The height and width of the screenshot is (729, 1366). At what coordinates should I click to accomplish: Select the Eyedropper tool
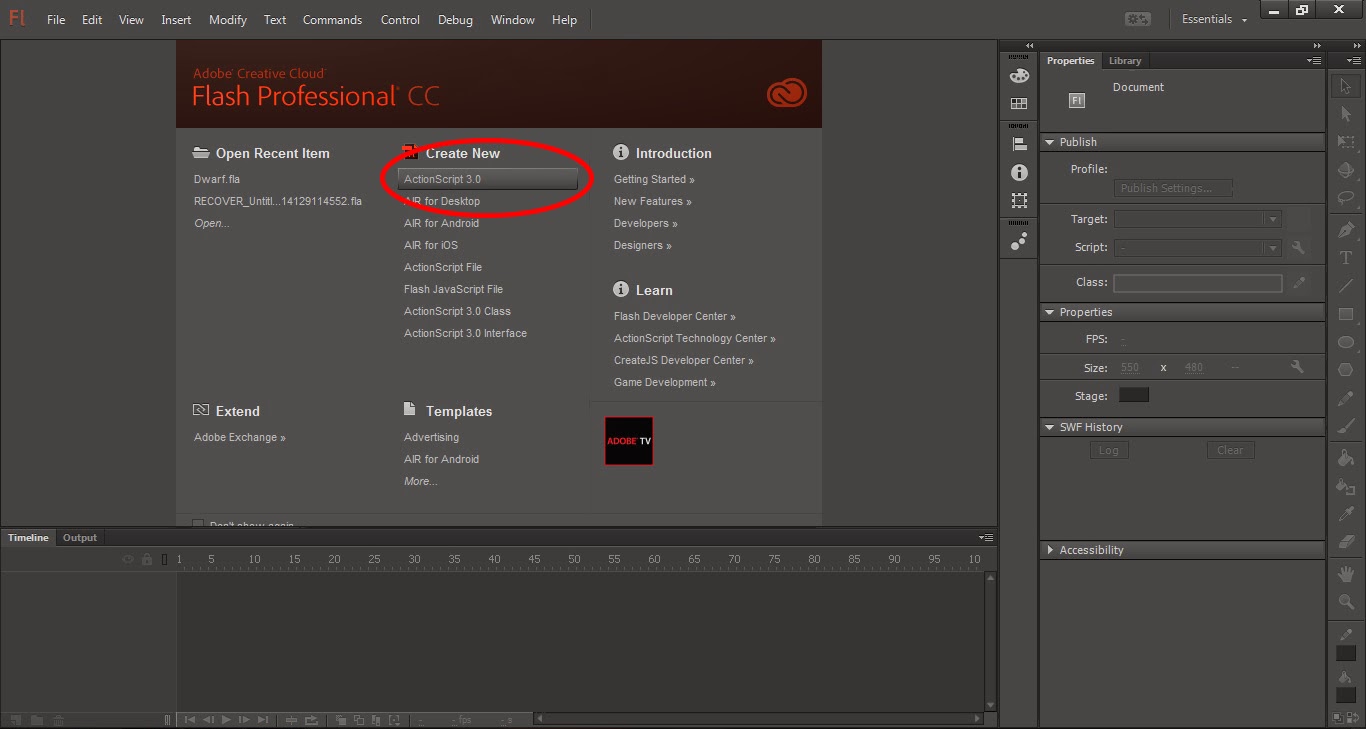1346,514
